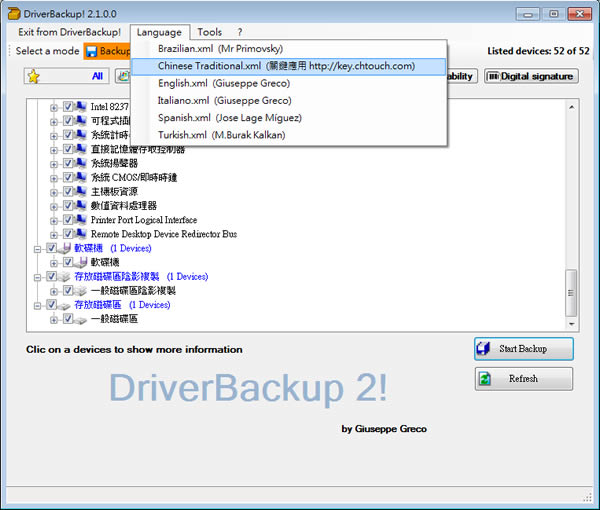600x510 pixels.
Task: Click the Refresh button green icon
Action: click(485, 379)
